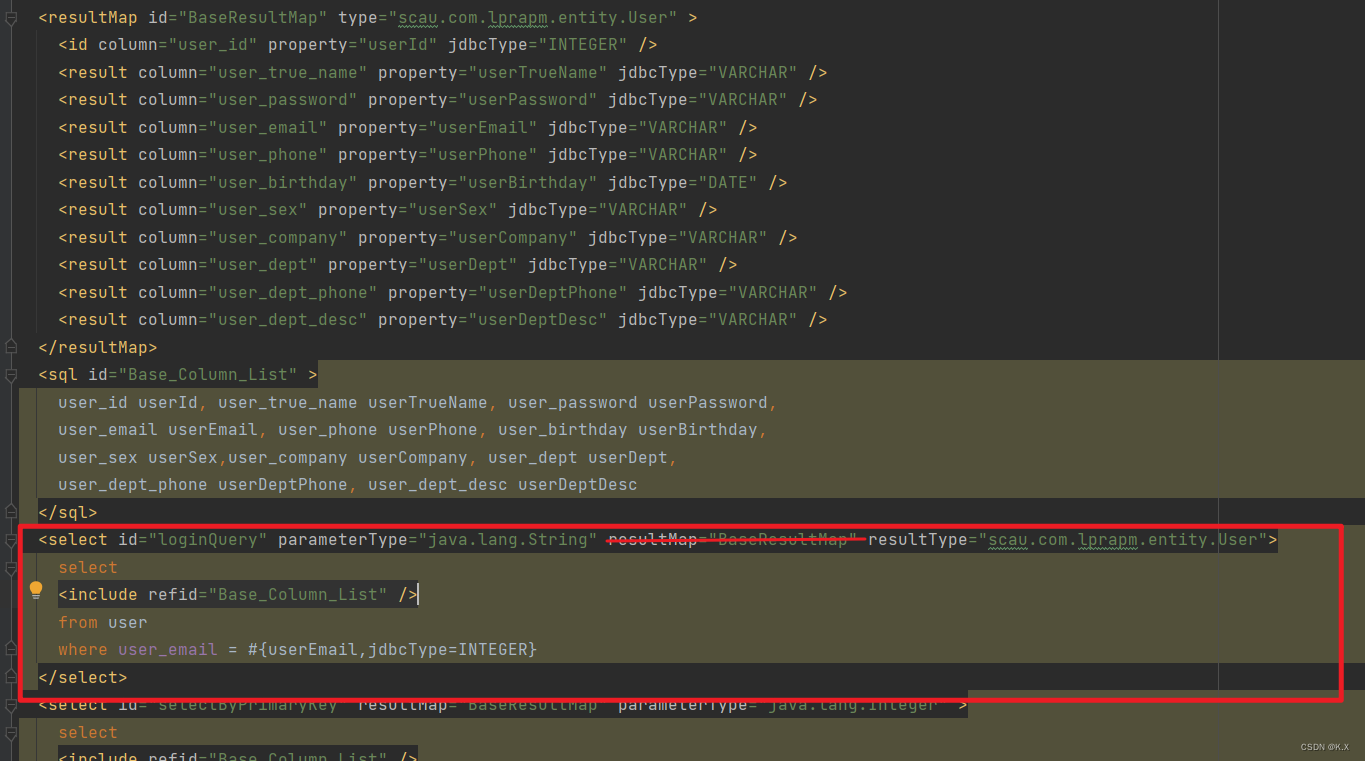
Task: Click "user_dept userDept" in sql list
Action: (x=578, y=457)
